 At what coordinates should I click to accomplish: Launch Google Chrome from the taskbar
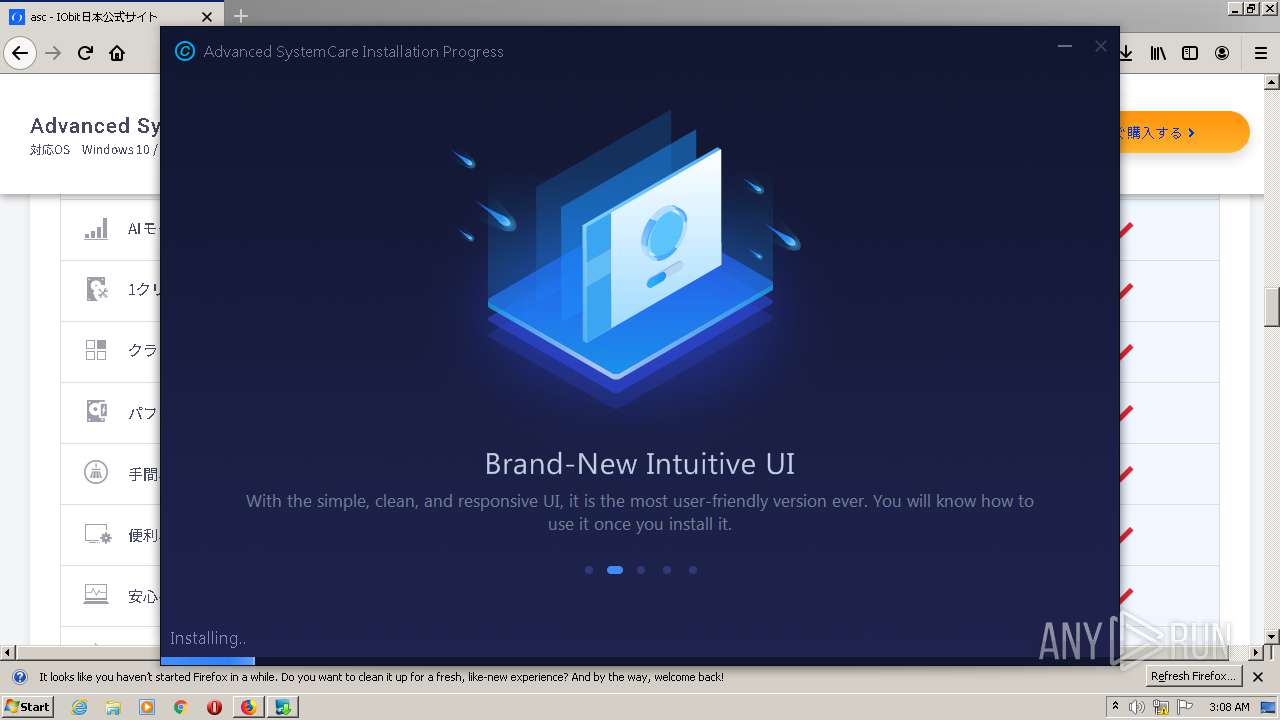(181, 707)
